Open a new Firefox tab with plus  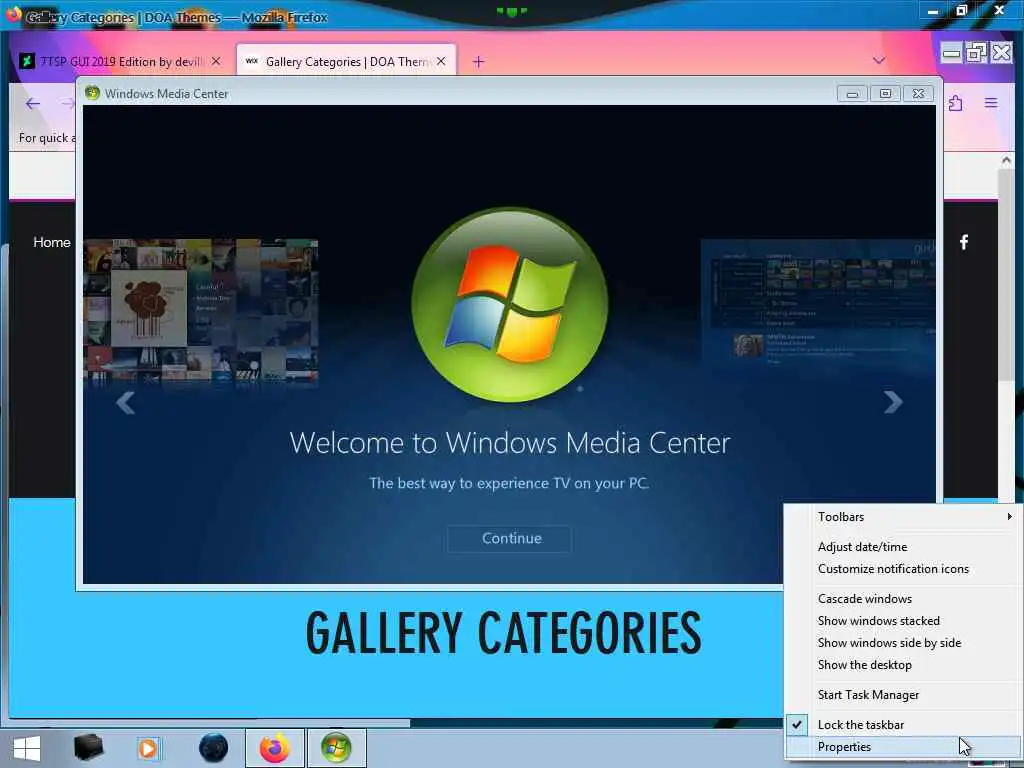point(478,61)
